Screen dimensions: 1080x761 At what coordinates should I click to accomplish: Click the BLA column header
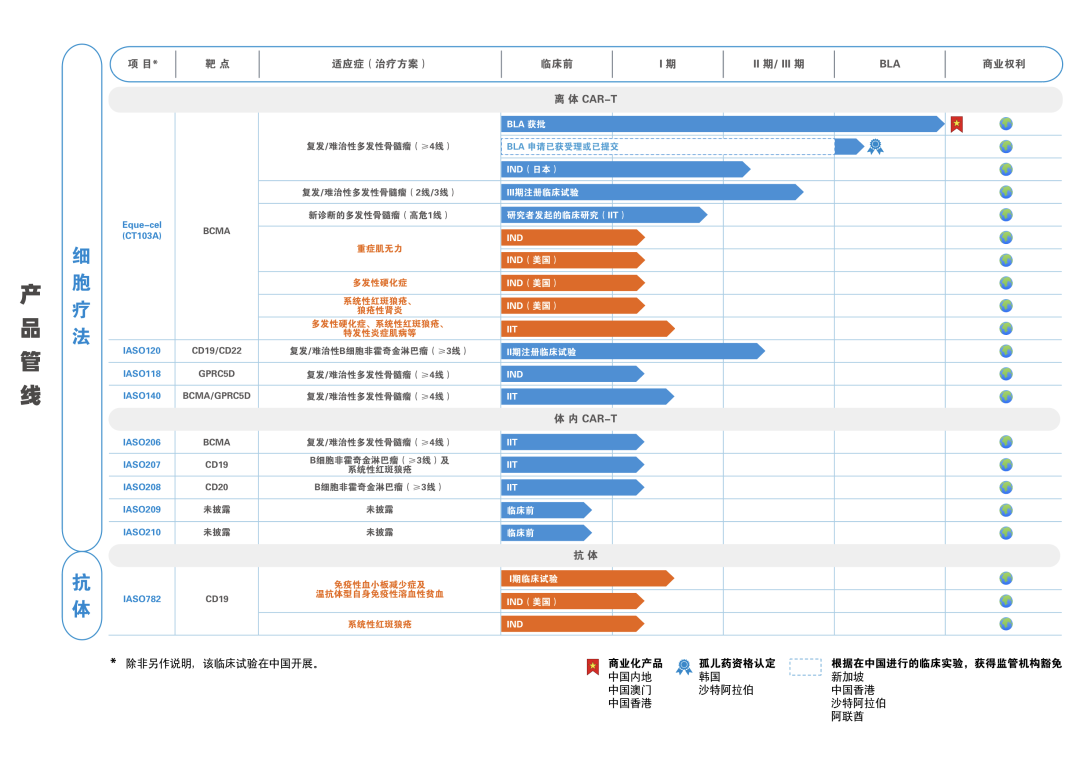point(889,64)
